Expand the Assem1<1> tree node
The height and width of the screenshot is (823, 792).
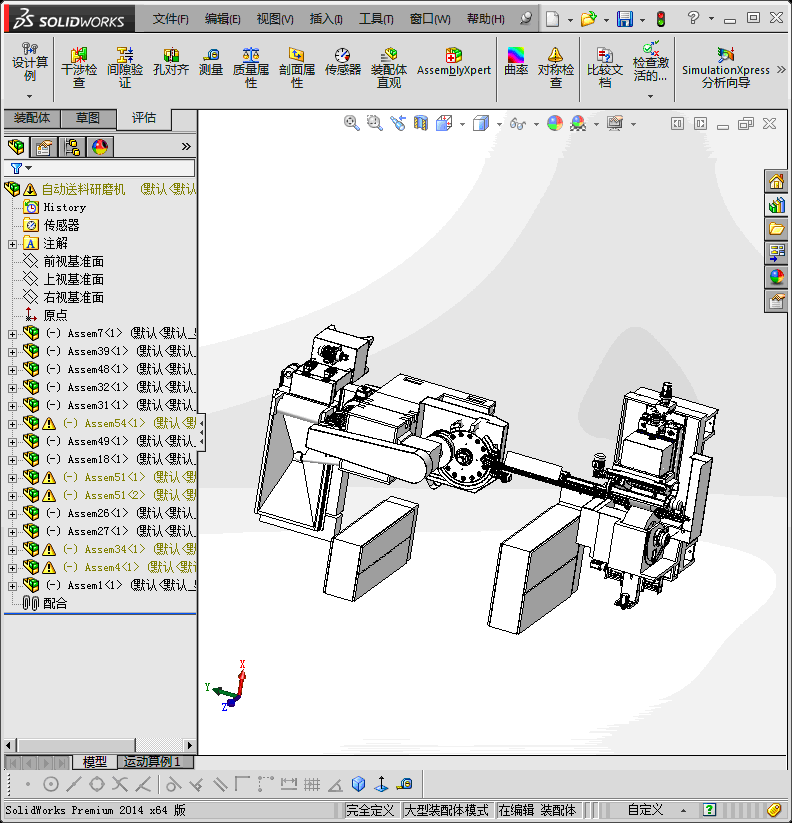[13, 586]
